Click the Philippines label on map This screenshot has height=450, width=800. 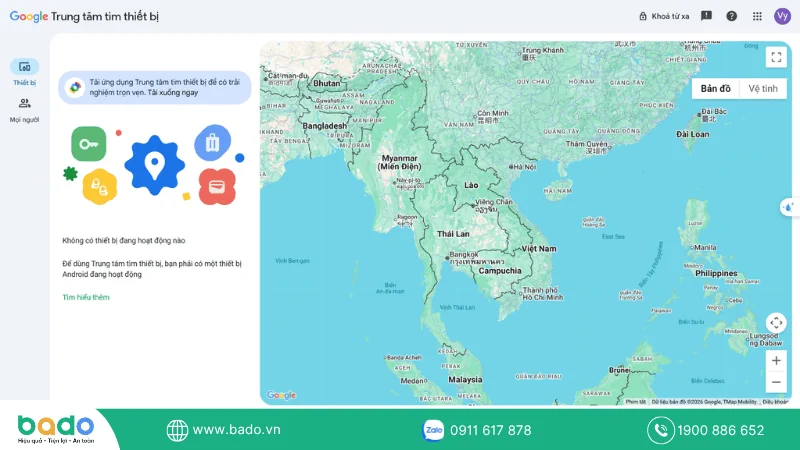point(716,273)
